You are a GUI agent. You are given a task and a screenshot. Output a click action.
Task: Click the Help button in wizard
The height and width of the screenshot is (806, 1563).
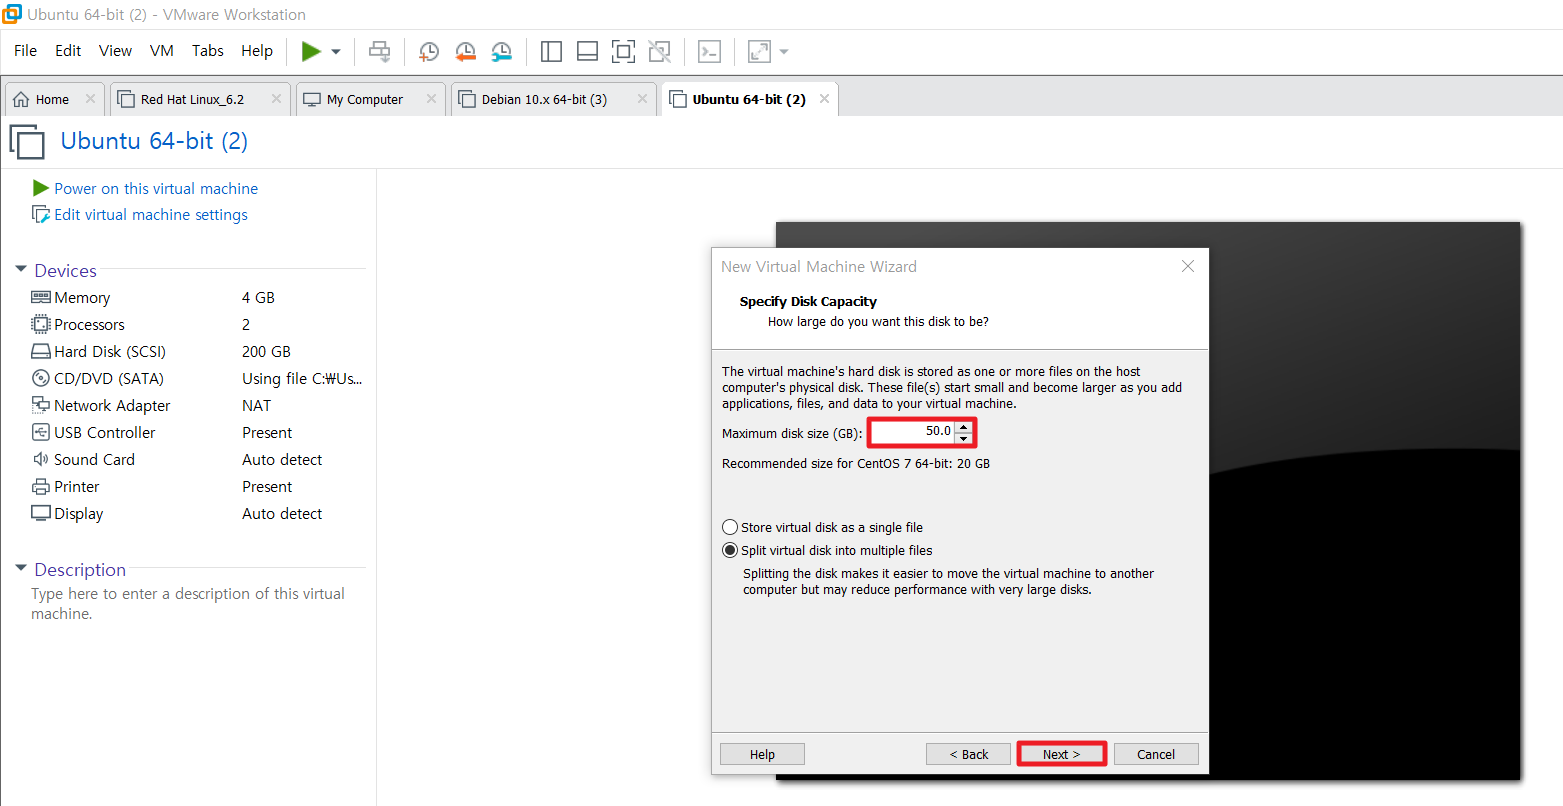click(x=762, y=754)
